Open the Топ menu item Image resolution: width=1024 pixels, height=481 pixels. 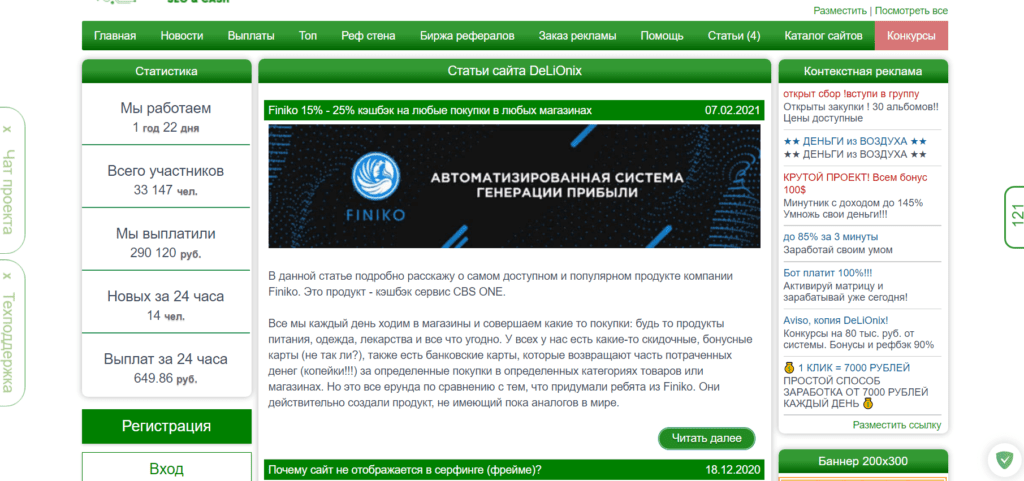point(308,36)
